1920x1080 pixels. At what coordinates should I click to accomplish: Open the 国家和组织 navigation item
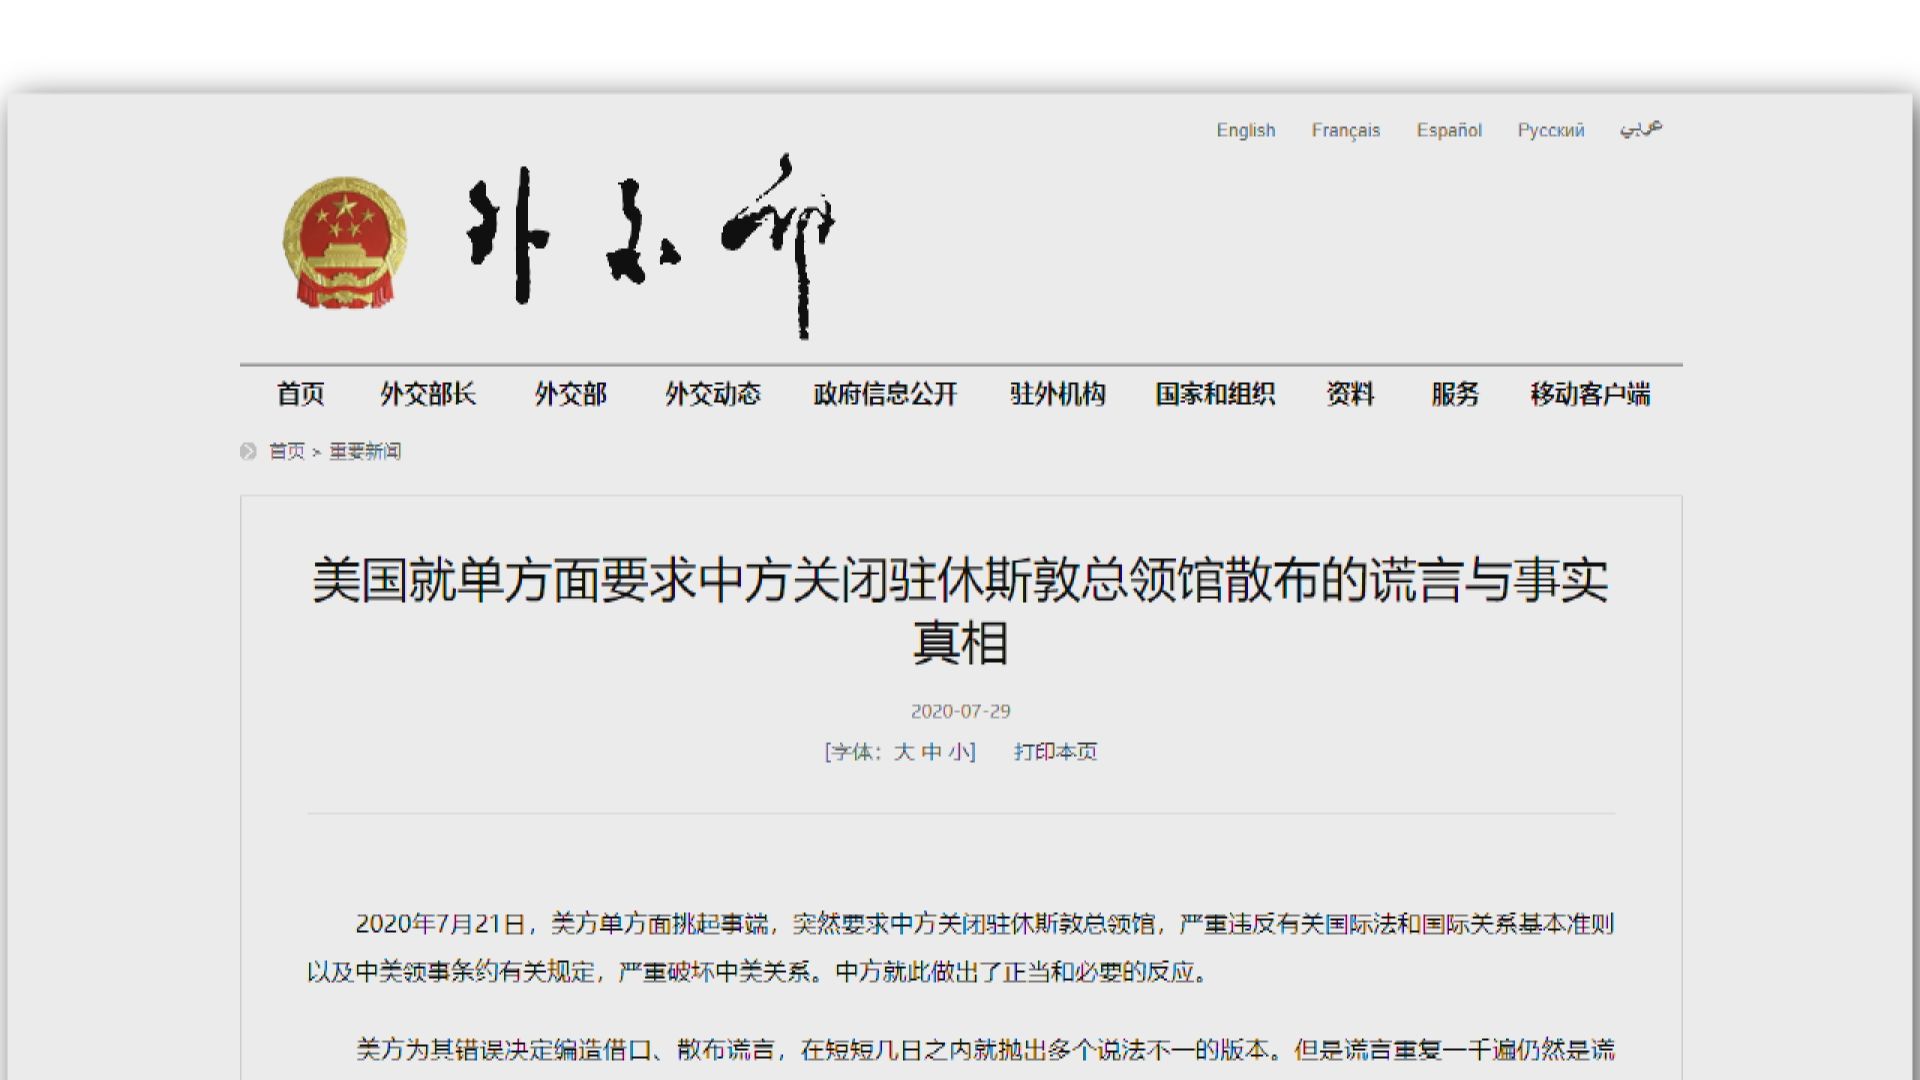[1216, 394]
